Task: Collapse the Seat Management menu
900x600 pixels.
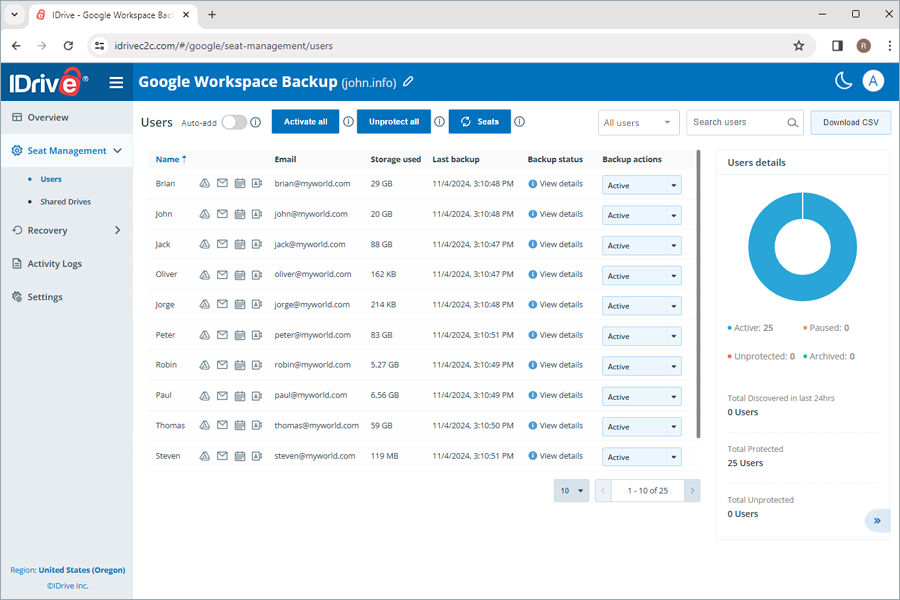Action: coord(67,150)
